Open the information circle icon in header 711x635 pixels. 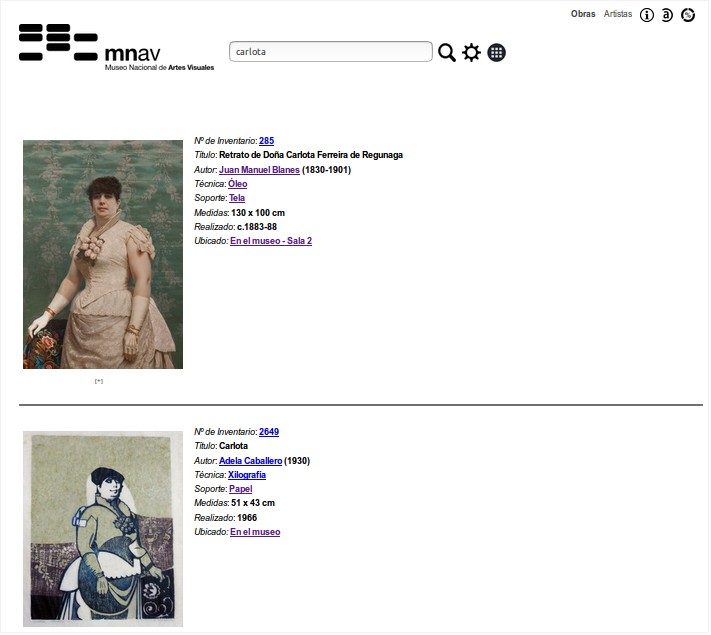(647, 15)
